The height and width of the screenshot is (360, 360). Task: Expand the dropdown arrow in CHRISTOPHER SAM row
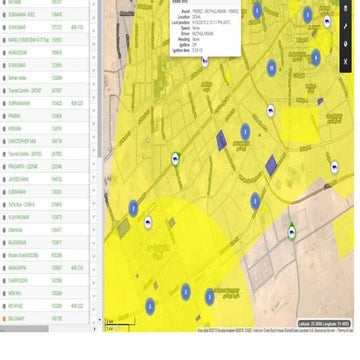93,141
